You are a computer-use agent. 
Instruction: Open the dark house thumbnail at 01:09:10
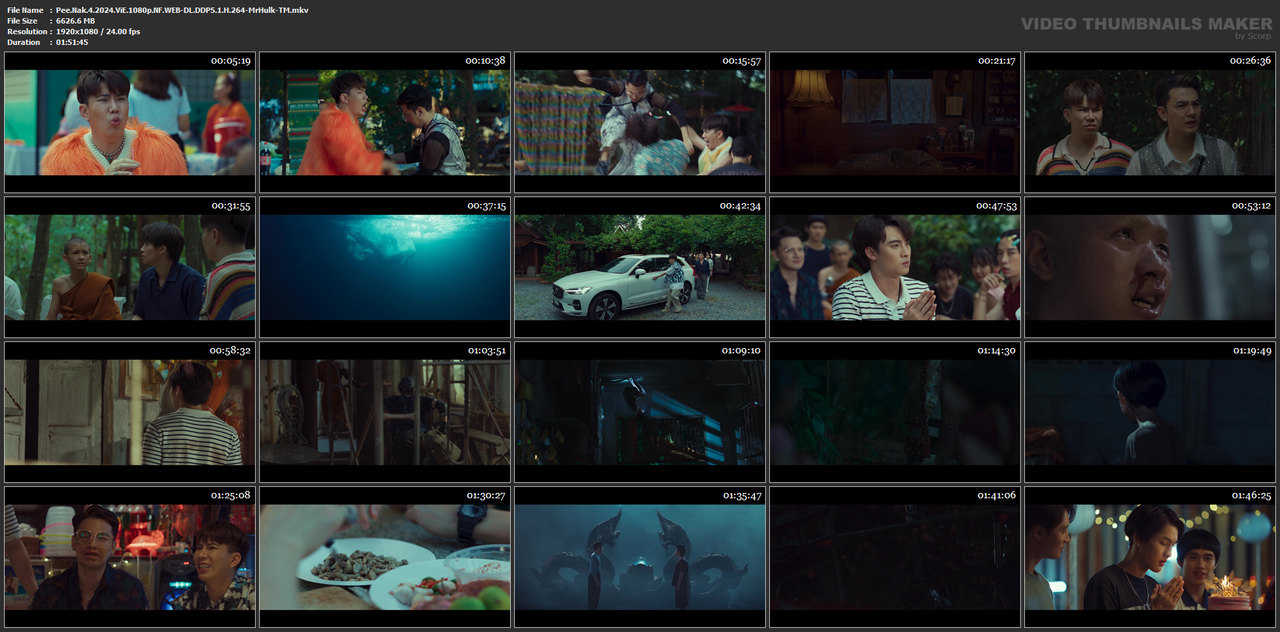pyautogui.click(x=640, y=412)
